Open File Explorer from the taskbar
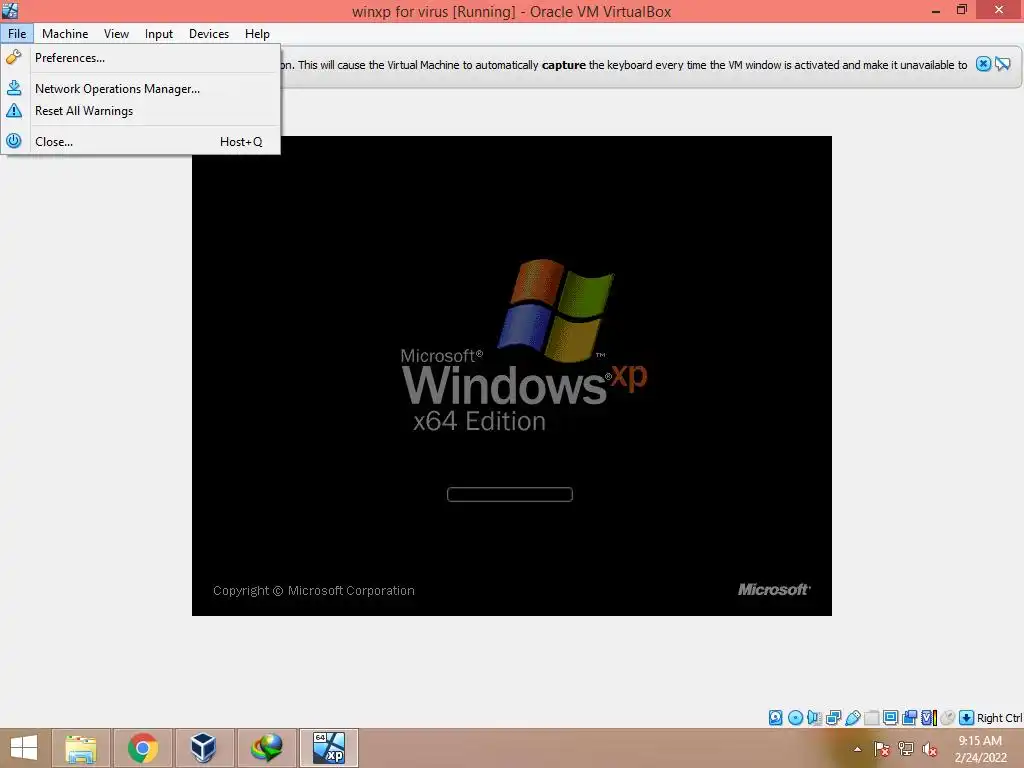 tap(81, 748)
